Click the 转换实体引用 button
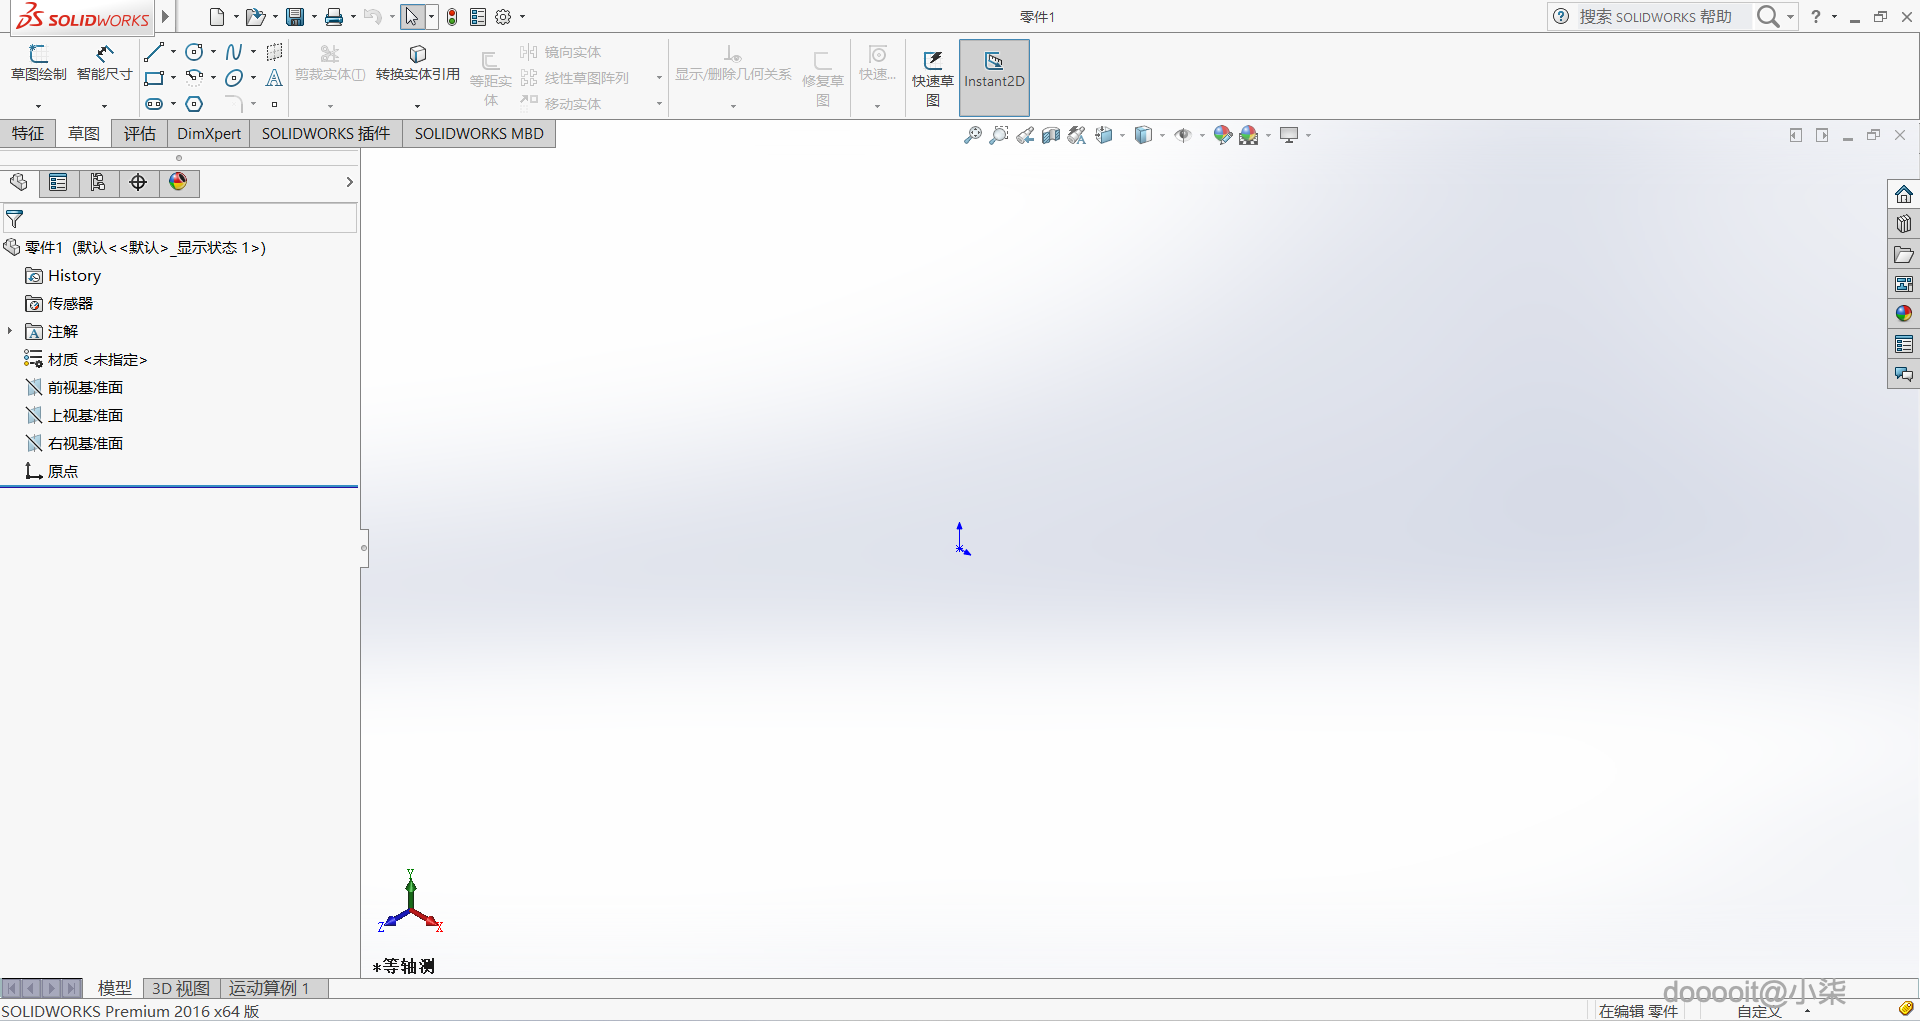The width and height of the screenshot is (1920, 1021). [x=418, y=63]
